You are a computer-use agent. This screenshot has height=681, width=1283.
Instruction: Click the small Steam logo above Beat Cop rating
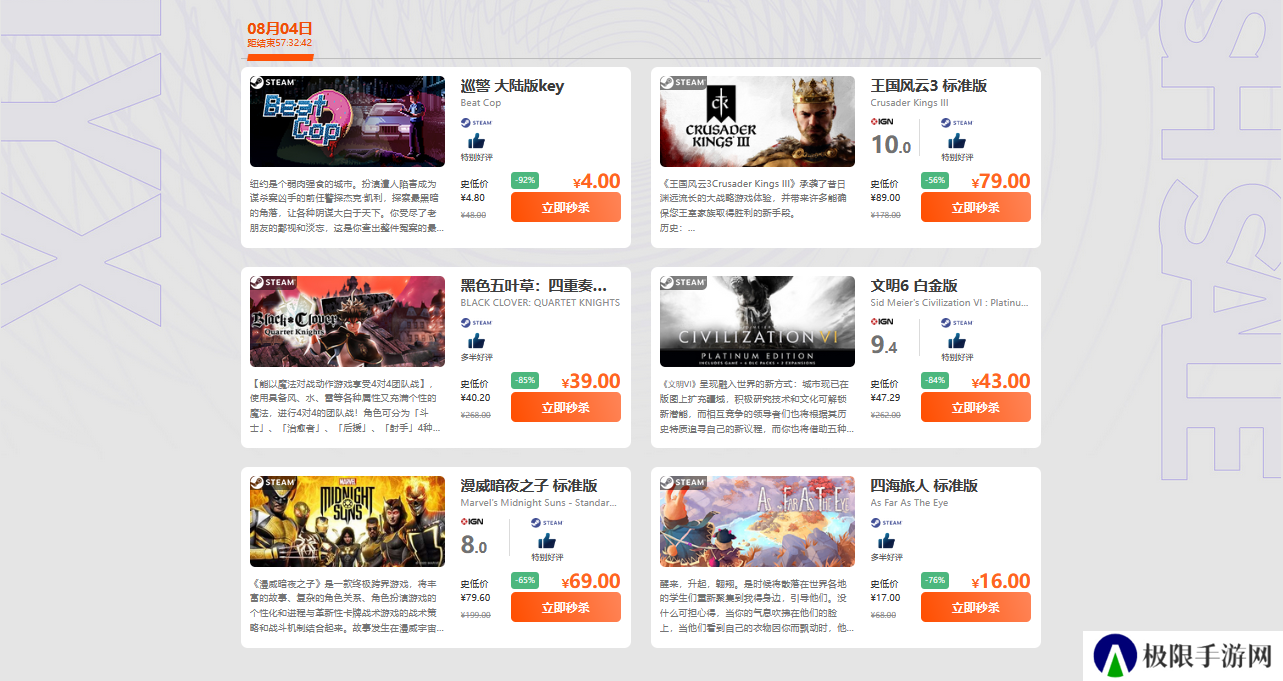click(476, 123)
